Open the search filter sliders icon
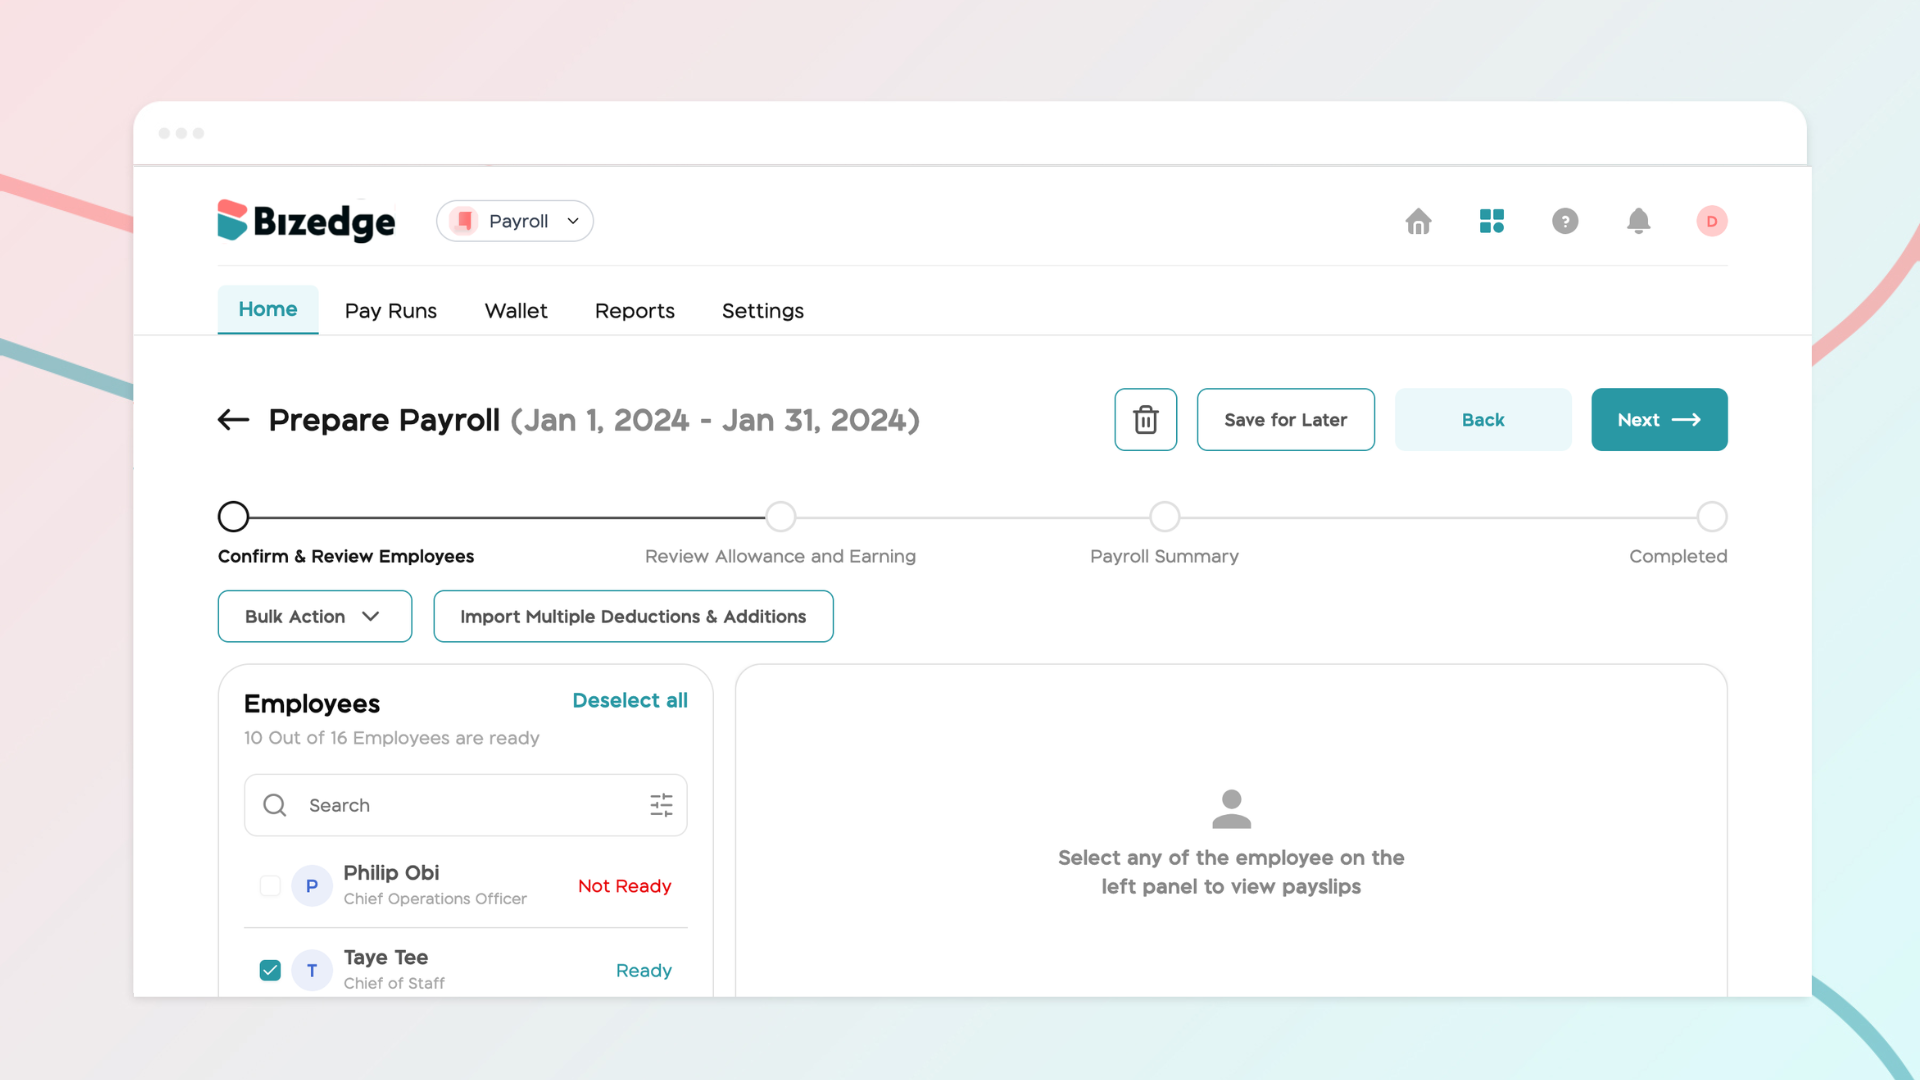This screenshot has height=1080, width=1920. 661,805
